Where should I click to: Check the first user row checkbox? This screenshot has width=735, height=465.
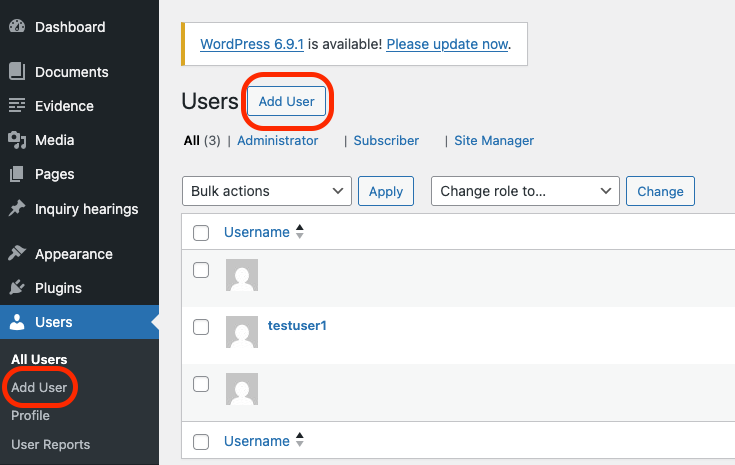point(201,270)
